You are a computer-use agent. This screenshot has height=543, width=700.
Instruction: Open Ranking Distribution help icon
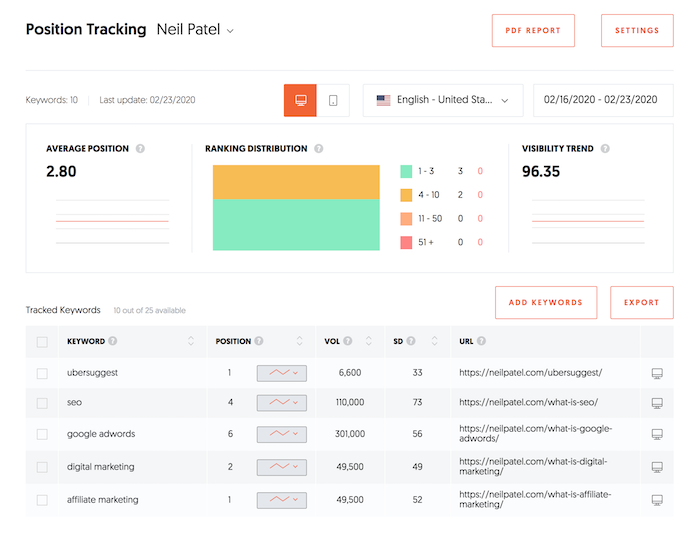(x=319, y=149)
